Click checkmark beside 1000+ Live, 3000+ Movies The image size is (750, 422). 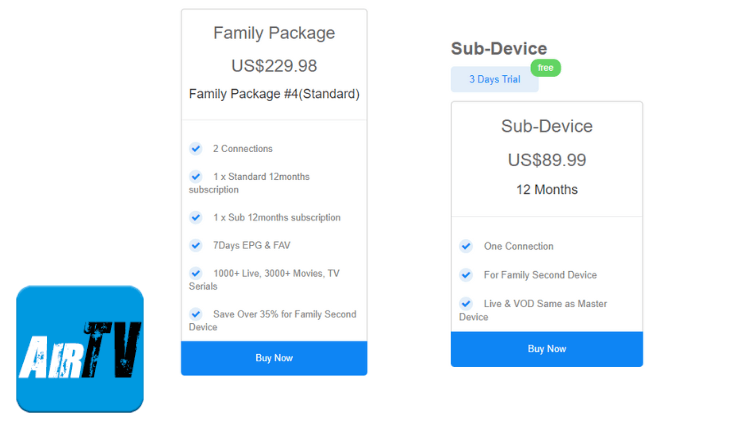pos(196,272)
